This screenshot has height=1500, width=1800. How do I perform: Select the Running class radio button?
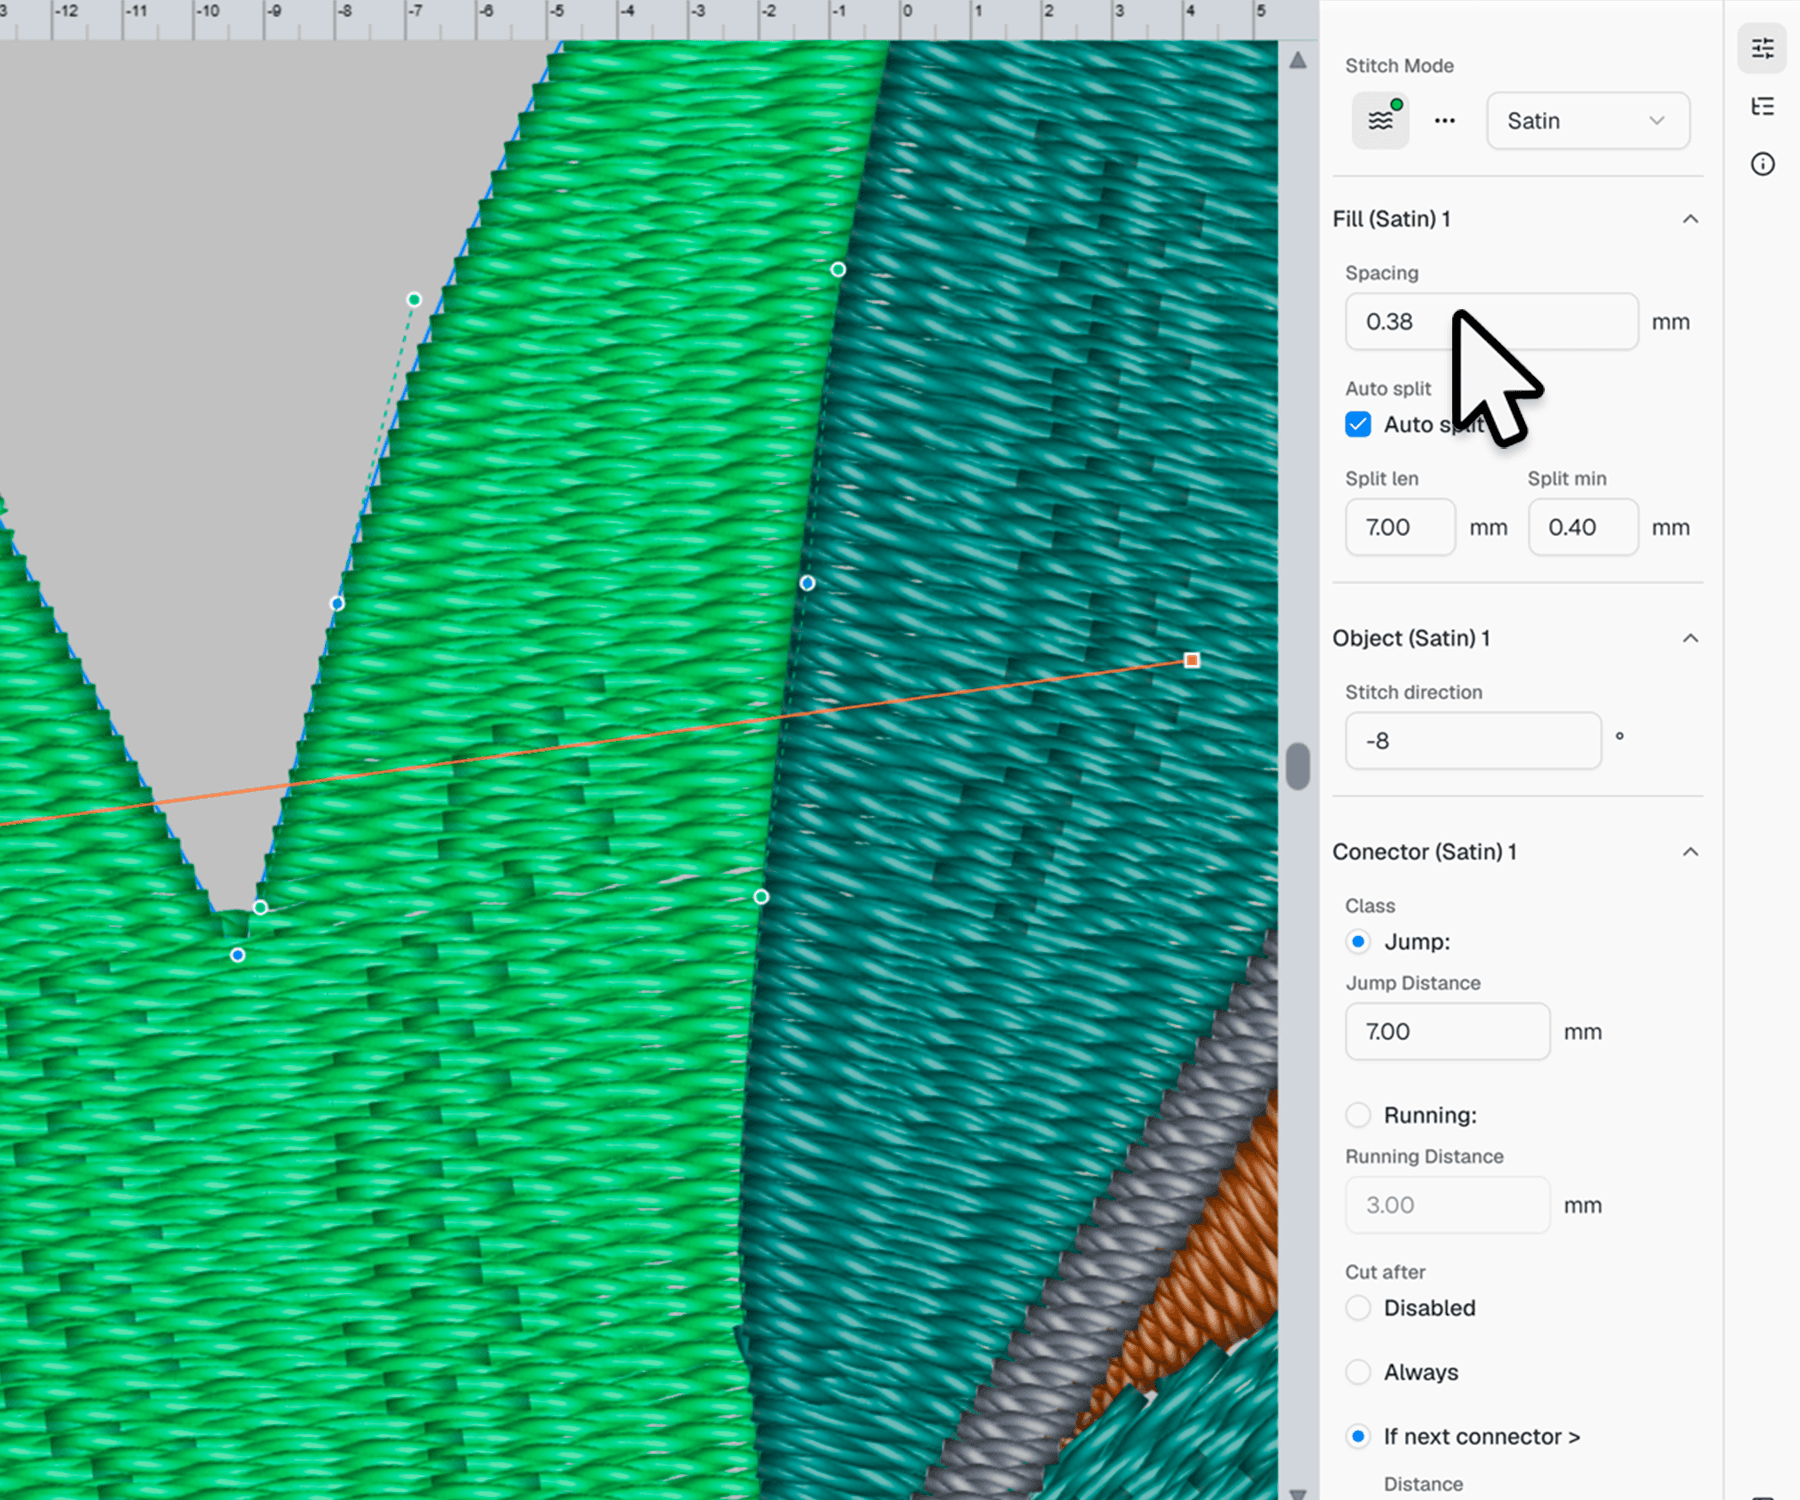(x=1358, y=1115)
